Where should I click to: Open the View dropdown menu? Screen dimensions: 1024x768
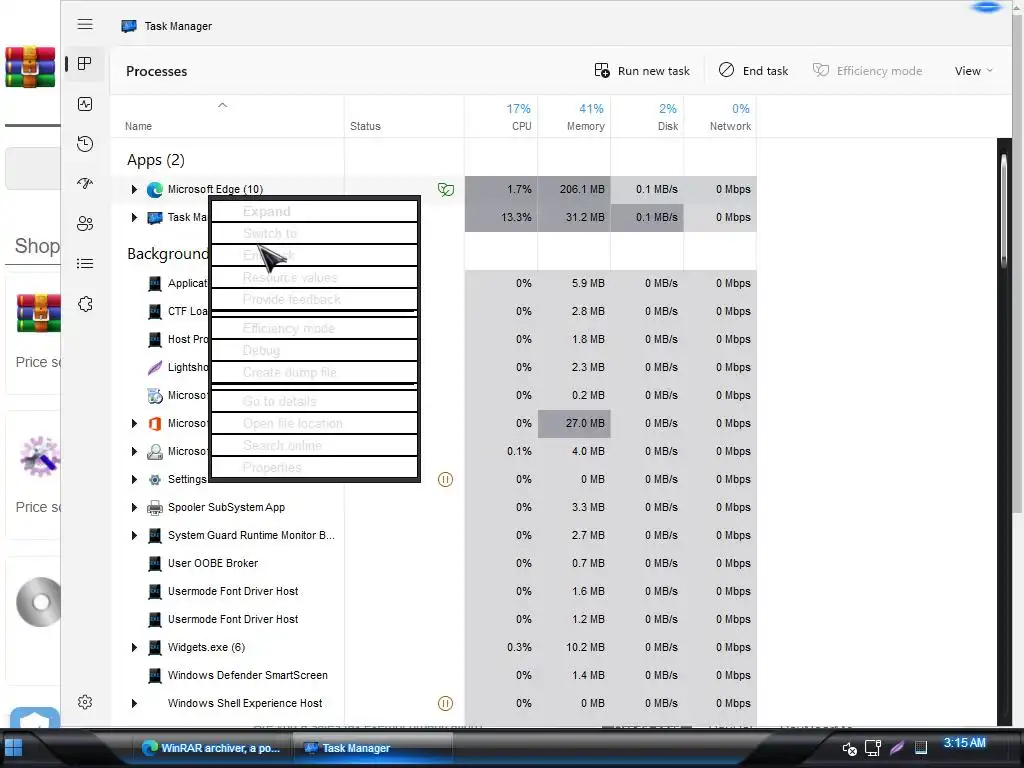pyautogui.click(x=973, y=71)
